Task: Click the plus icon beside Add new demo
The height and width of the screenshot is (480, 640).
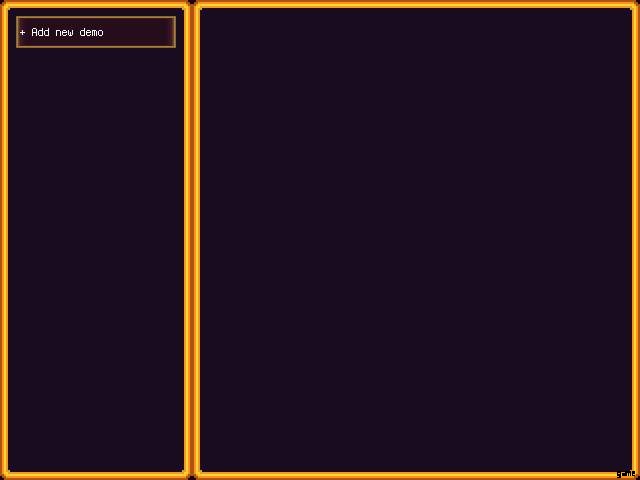Action: [x=23, y=33]
